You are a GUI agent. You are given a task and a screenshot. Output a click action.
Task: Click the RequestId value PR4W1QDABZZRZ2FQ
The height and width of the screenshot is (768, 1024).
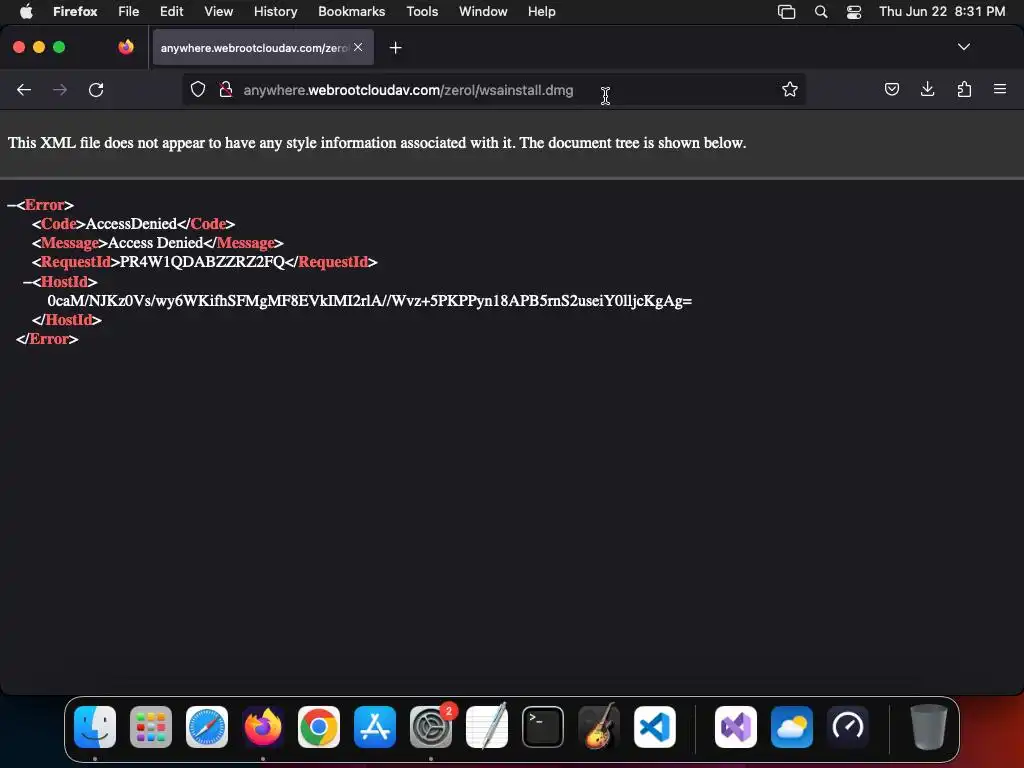click(202, 263)
